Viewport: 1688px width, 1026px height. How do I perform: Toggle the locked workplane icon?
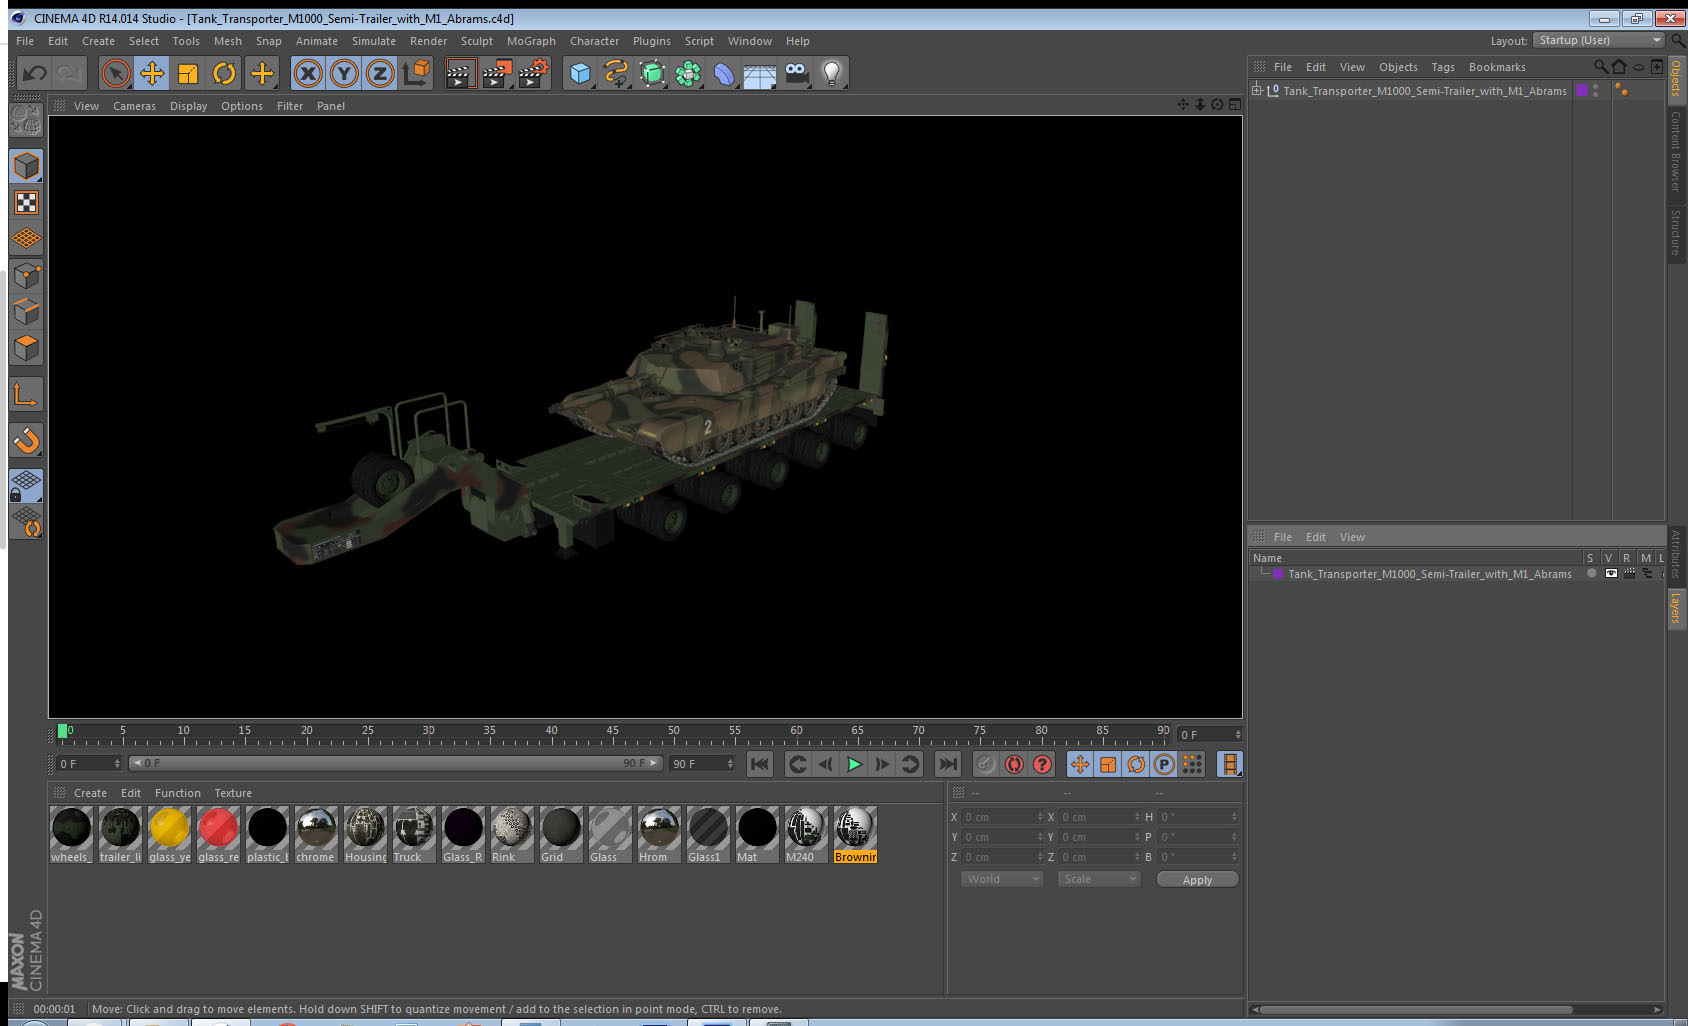tap(26, 486)
